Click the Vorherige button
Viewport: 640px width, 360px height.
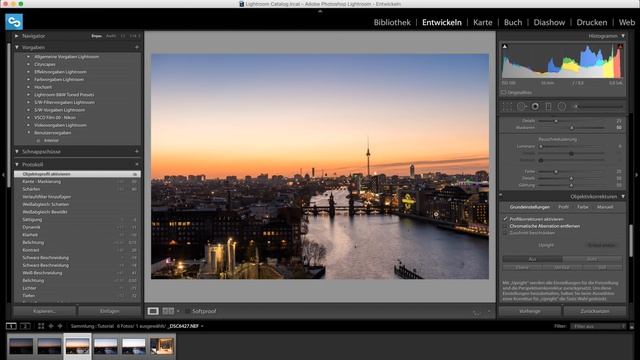(x=530, y=311)
